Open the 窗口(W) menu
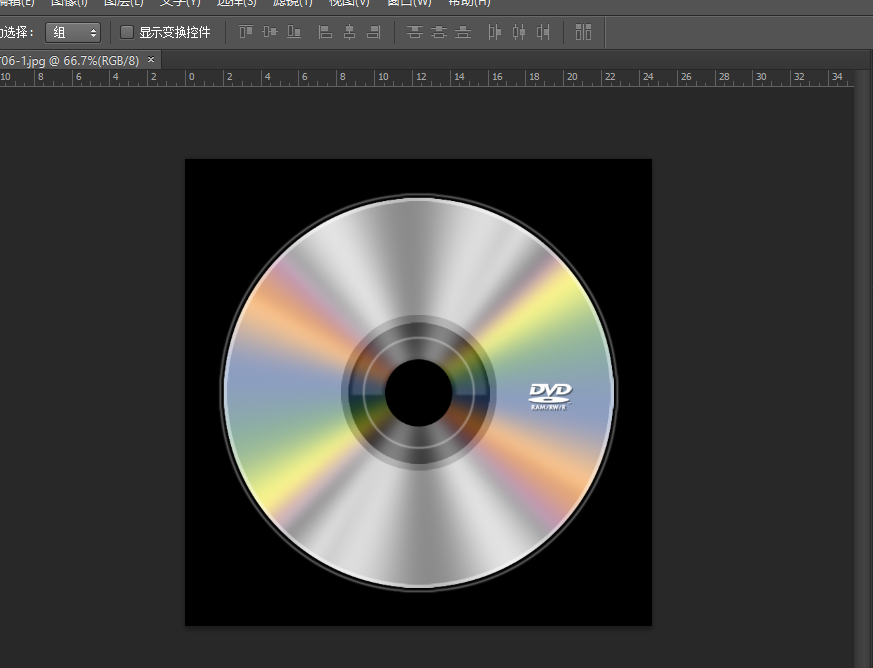Image resolution: width=873 pixels, height=668 pixels. [x=409, y=3]
